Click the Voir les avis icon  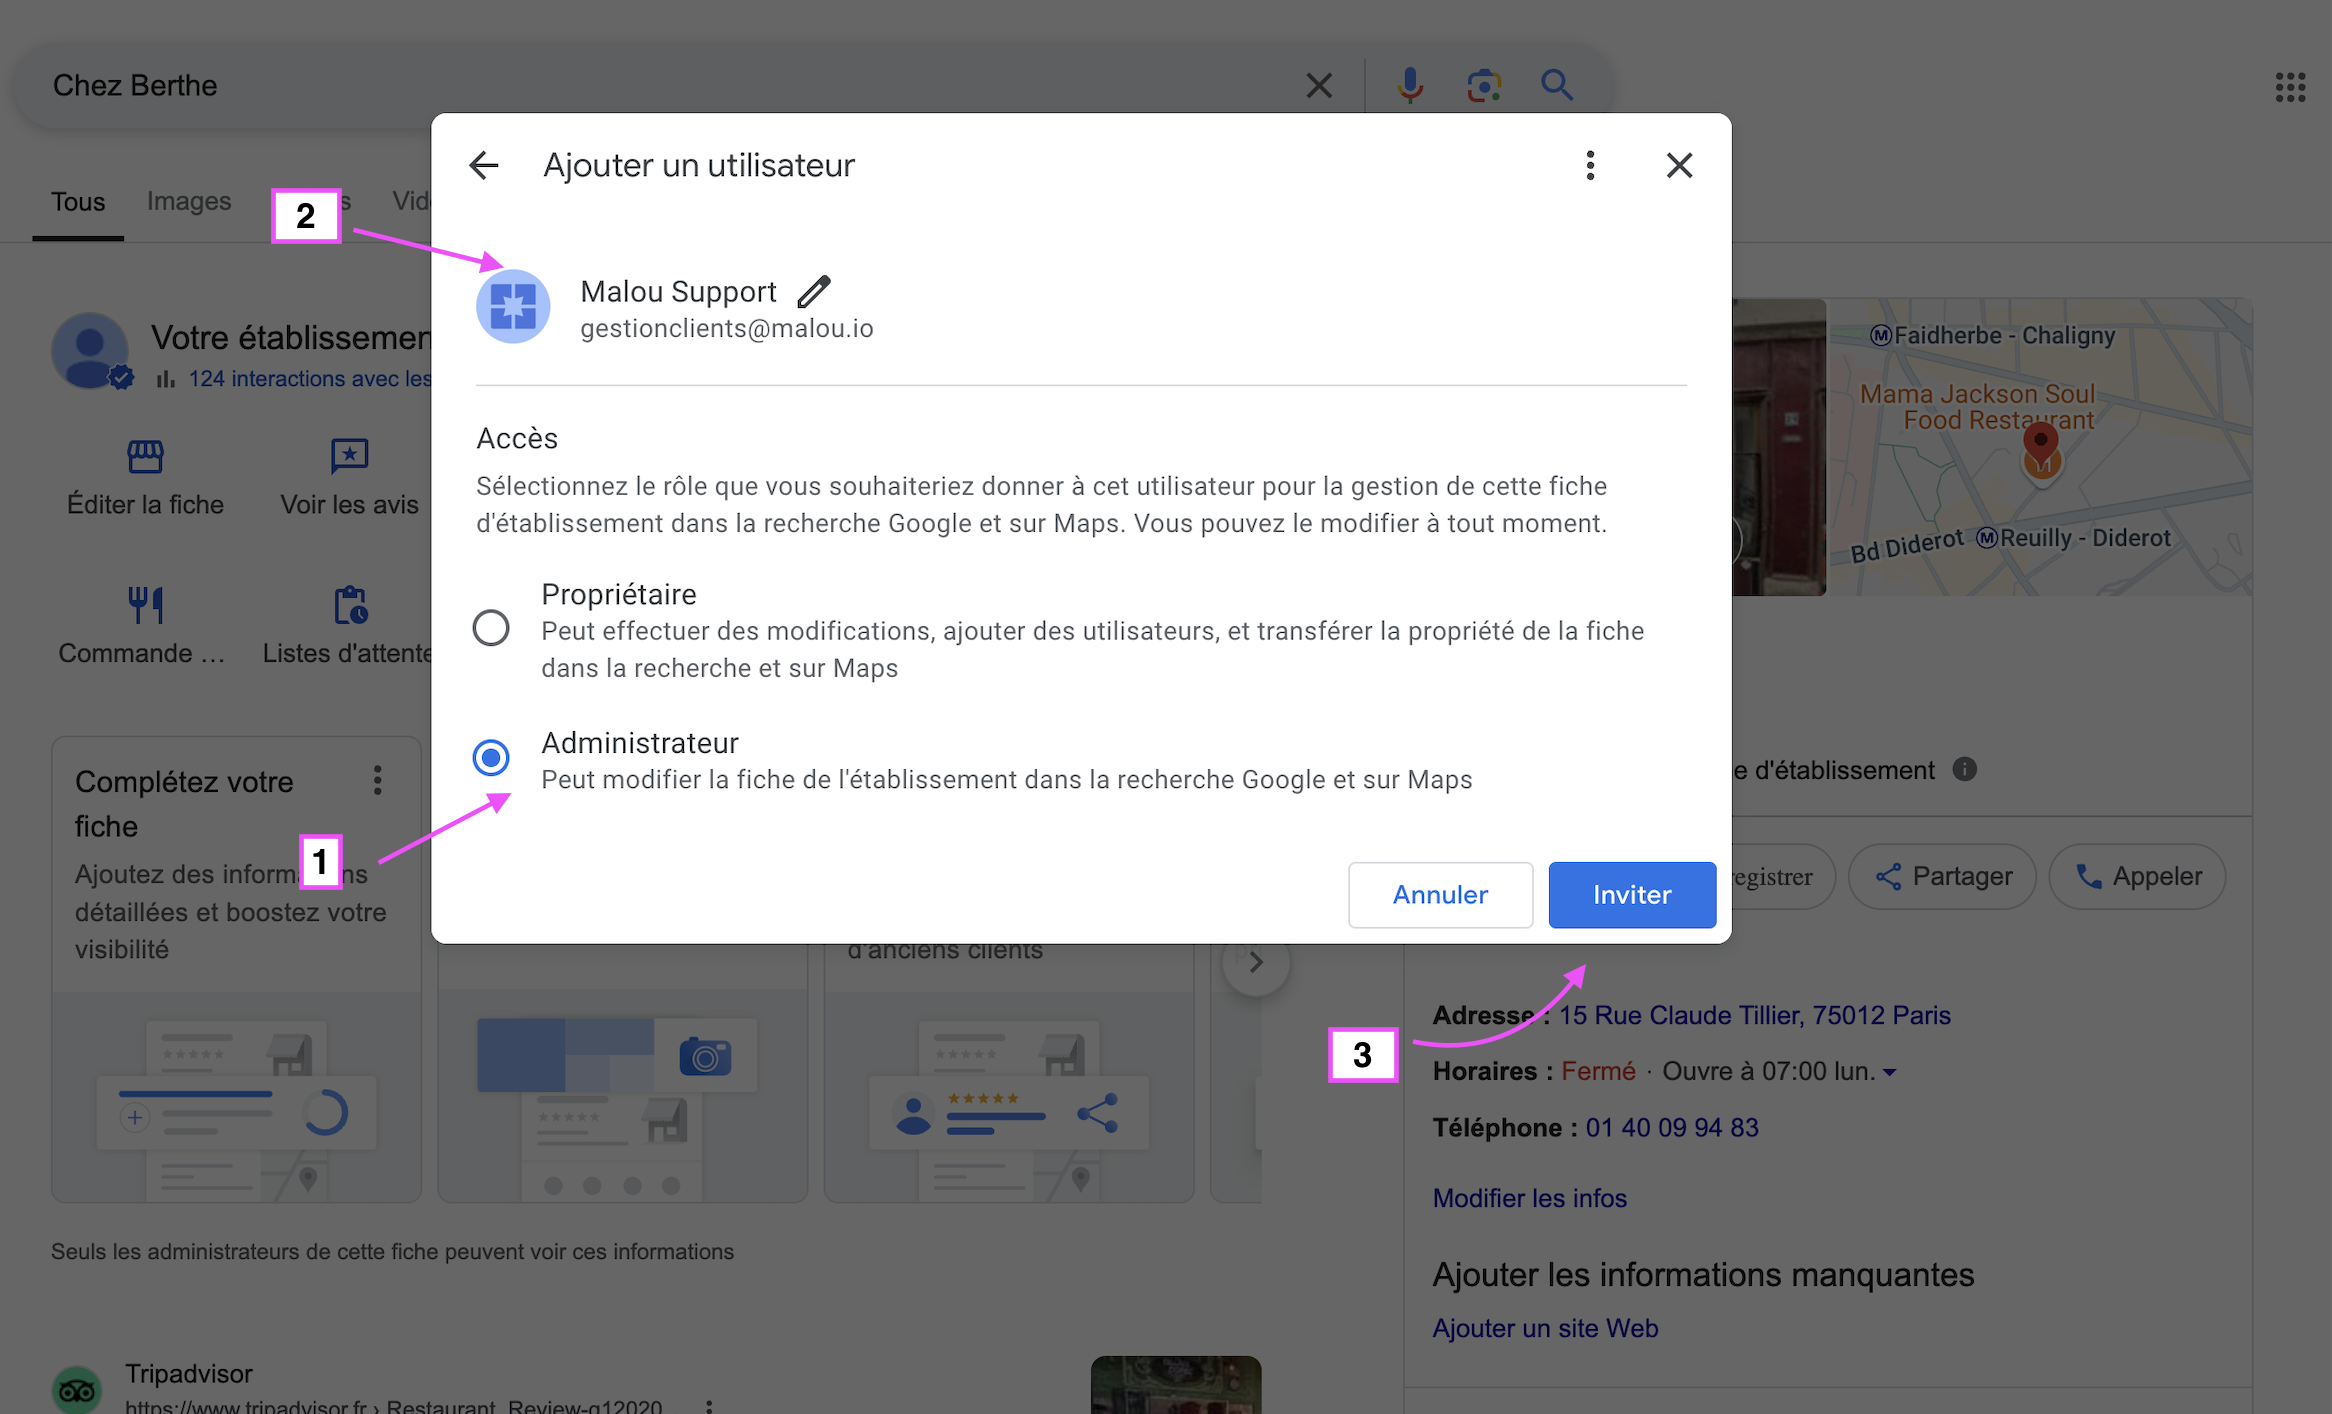[349, 456]
